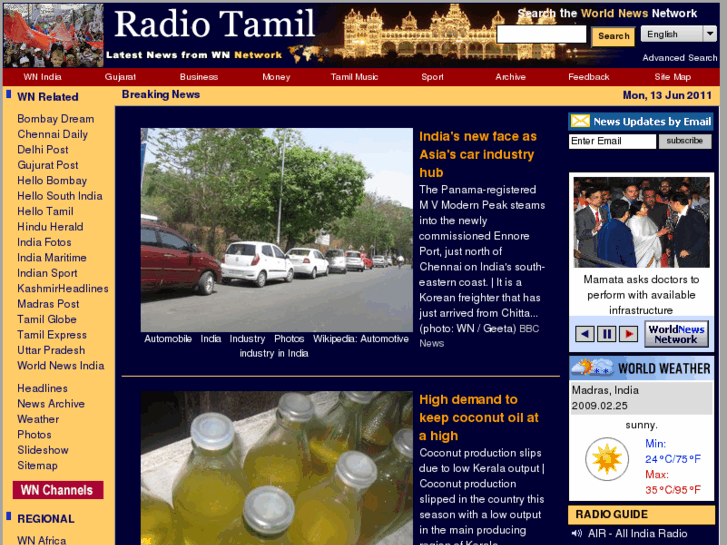Open Wikipedia Automotive industry in India link
The width and height of the screenshot is (727, 545).
324,346
